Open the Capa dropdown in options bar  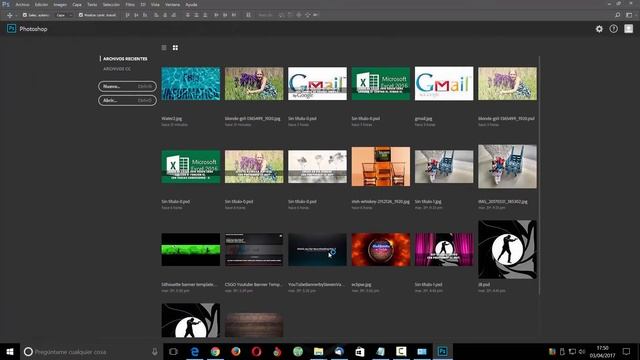[x=64, y=15]
